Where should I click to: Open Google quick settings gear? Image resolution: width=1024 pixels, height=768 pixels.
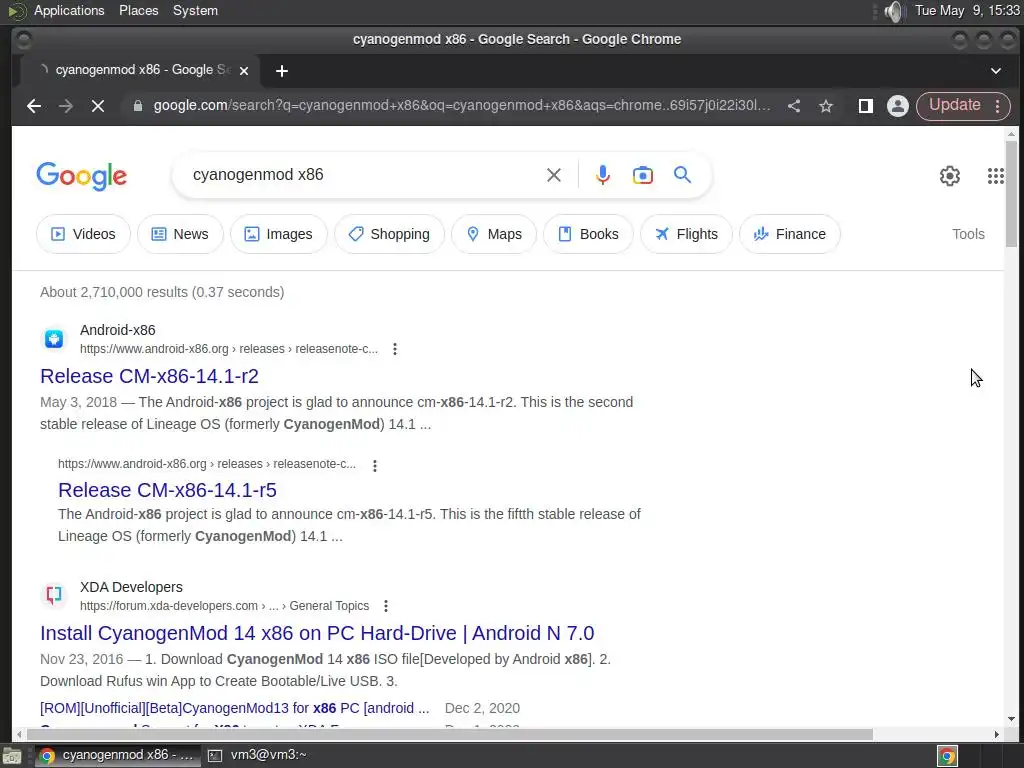(950, 176)
